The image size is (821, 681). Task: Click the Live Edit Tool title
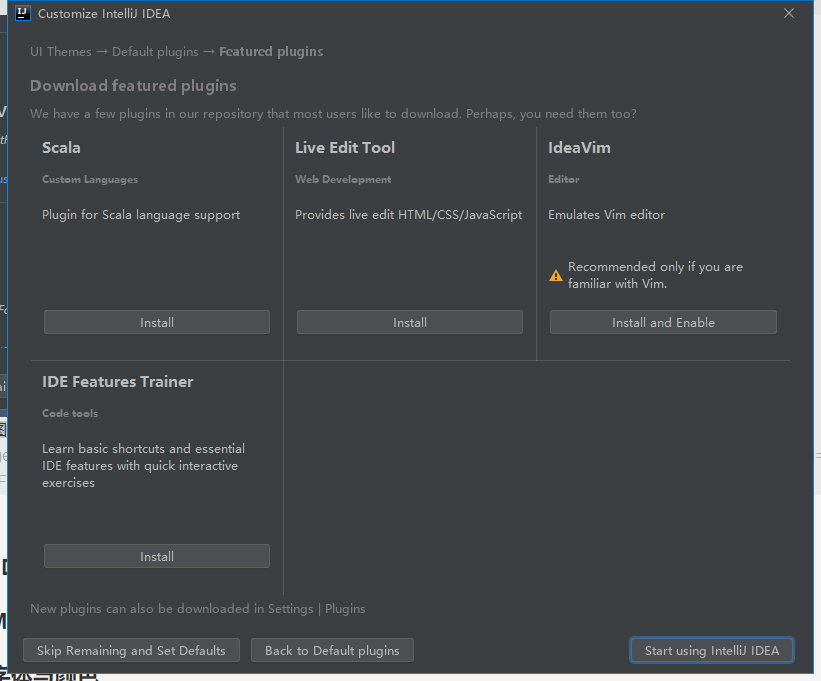pos(345,148)
